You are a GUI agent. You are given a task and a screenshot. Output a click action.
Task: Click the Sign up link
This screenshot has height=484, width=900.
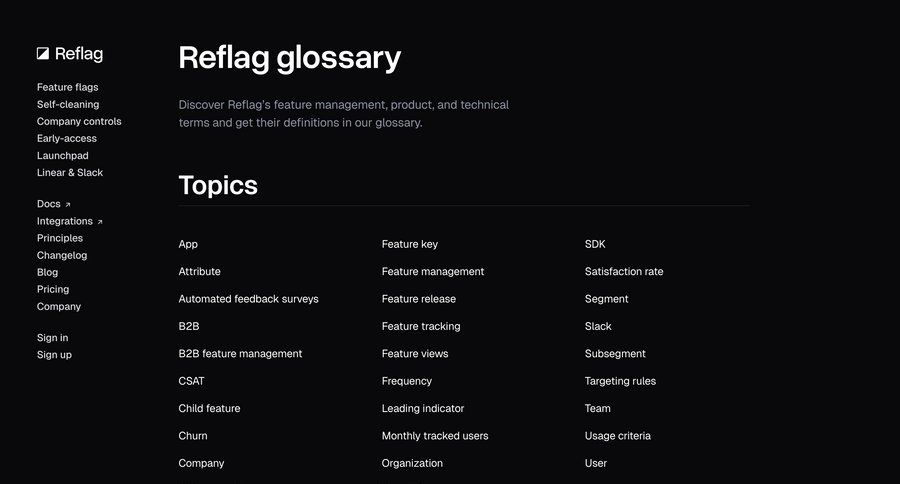[54, 355]
